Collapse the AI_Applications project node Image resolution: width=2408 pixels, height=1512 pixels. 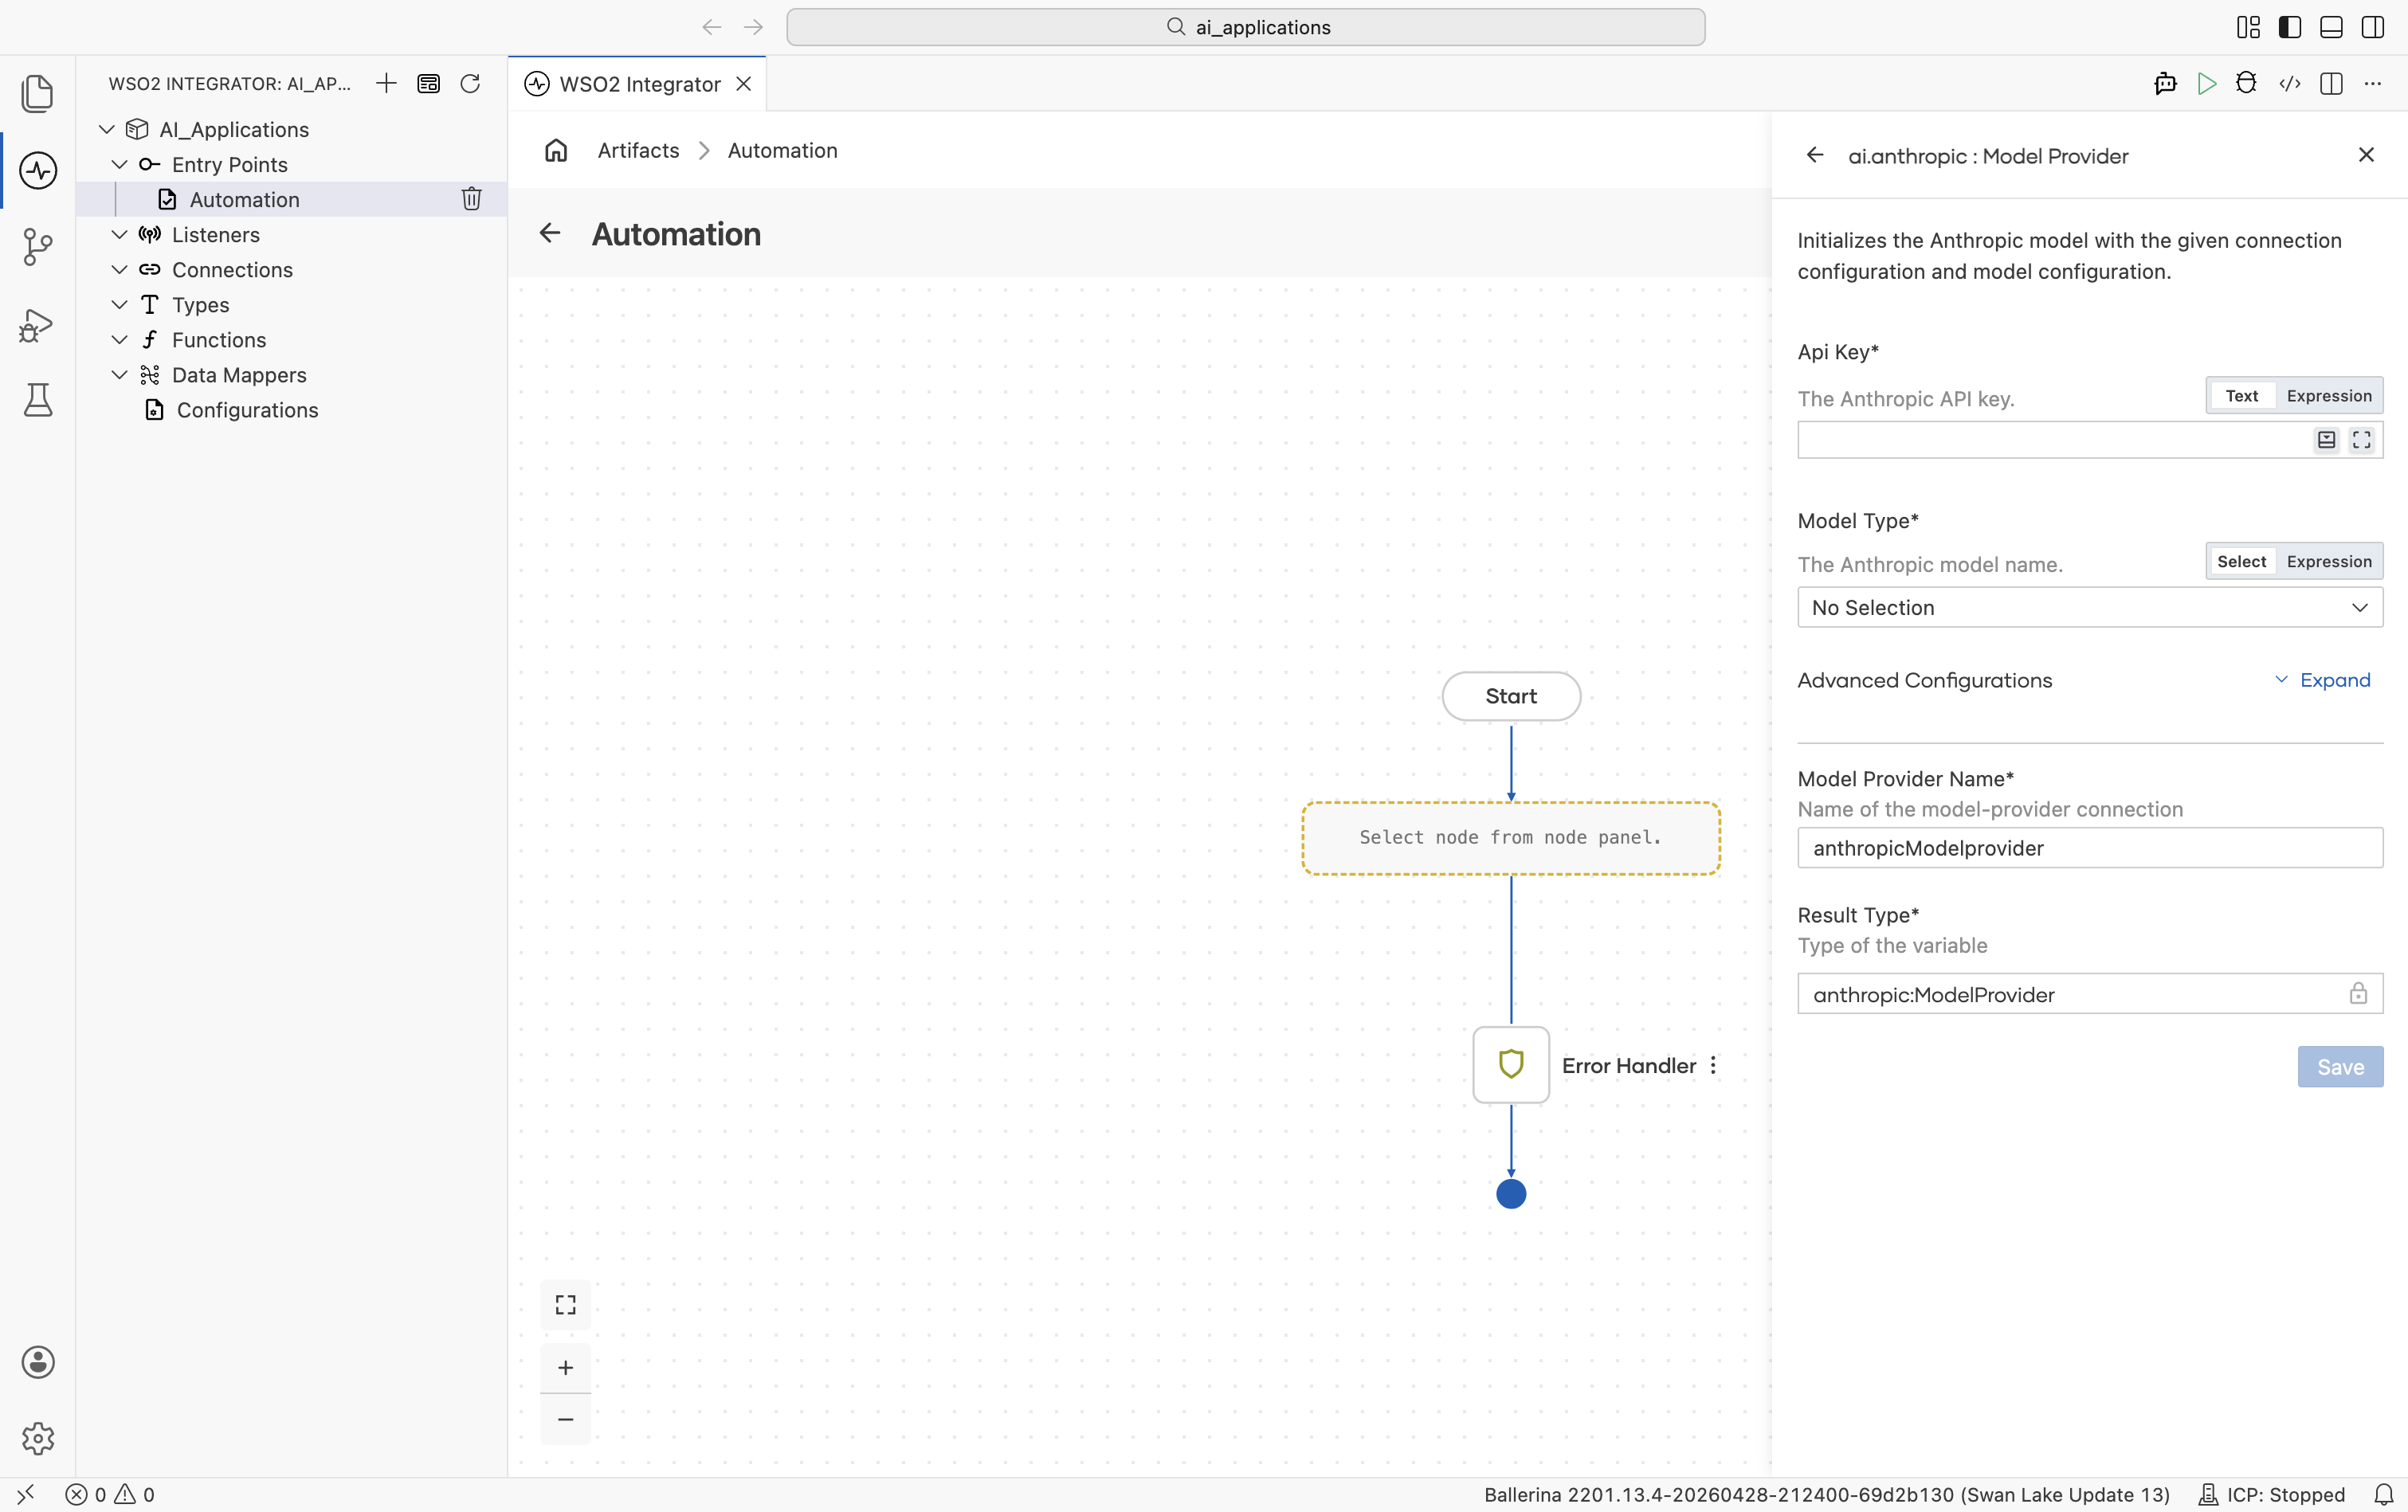pos(107,129)
